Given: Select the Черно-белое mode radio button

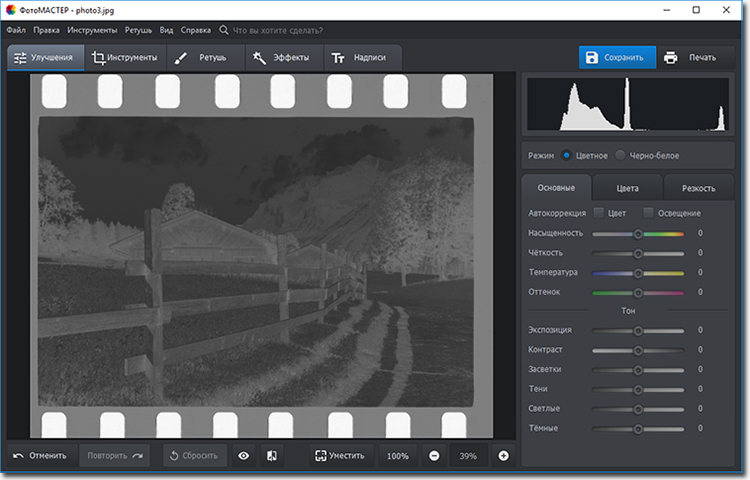Looking at the screenshot, I should (x=621, y=155).
